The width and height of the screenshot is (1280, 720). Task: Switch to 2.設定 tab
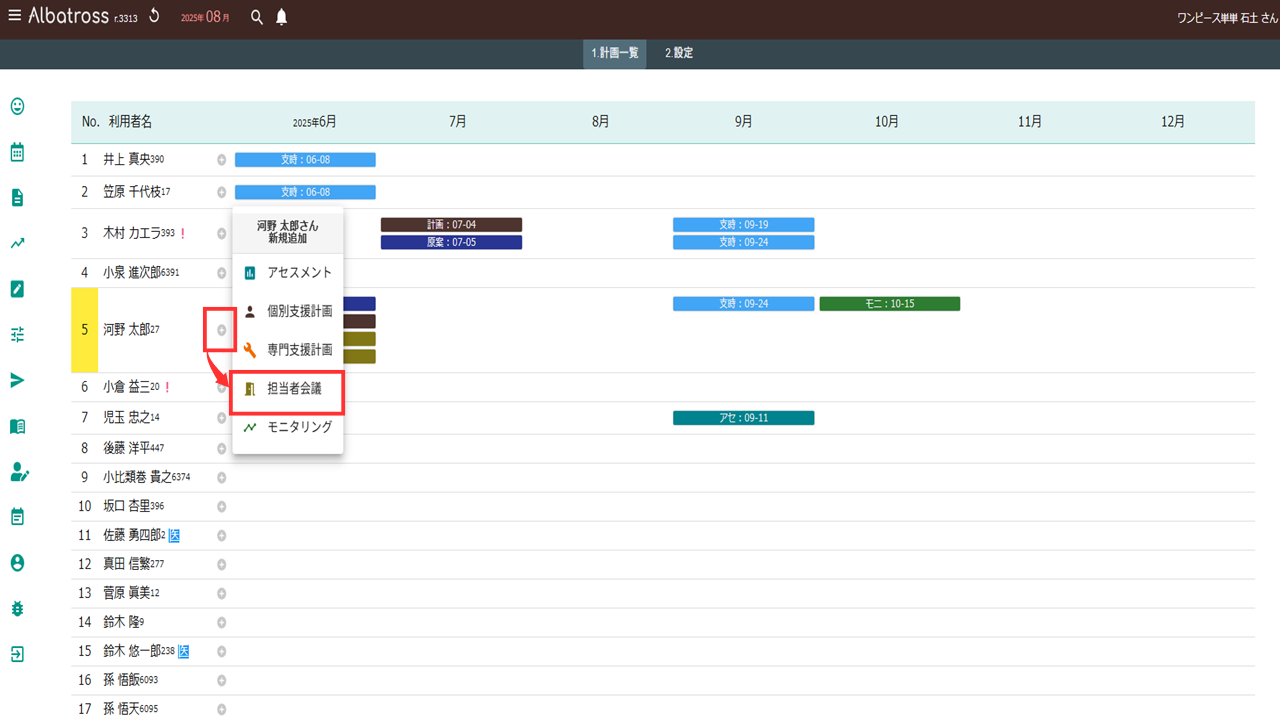click(x=679, y=53)
